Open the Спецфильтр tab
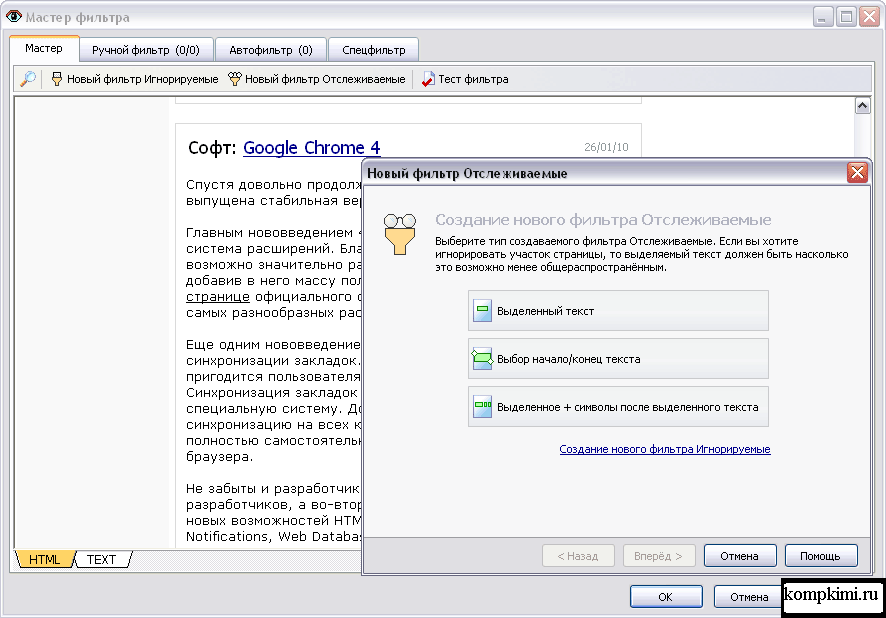Image resolution: width=886 pixels, height=618 pixels. (373, 49)
